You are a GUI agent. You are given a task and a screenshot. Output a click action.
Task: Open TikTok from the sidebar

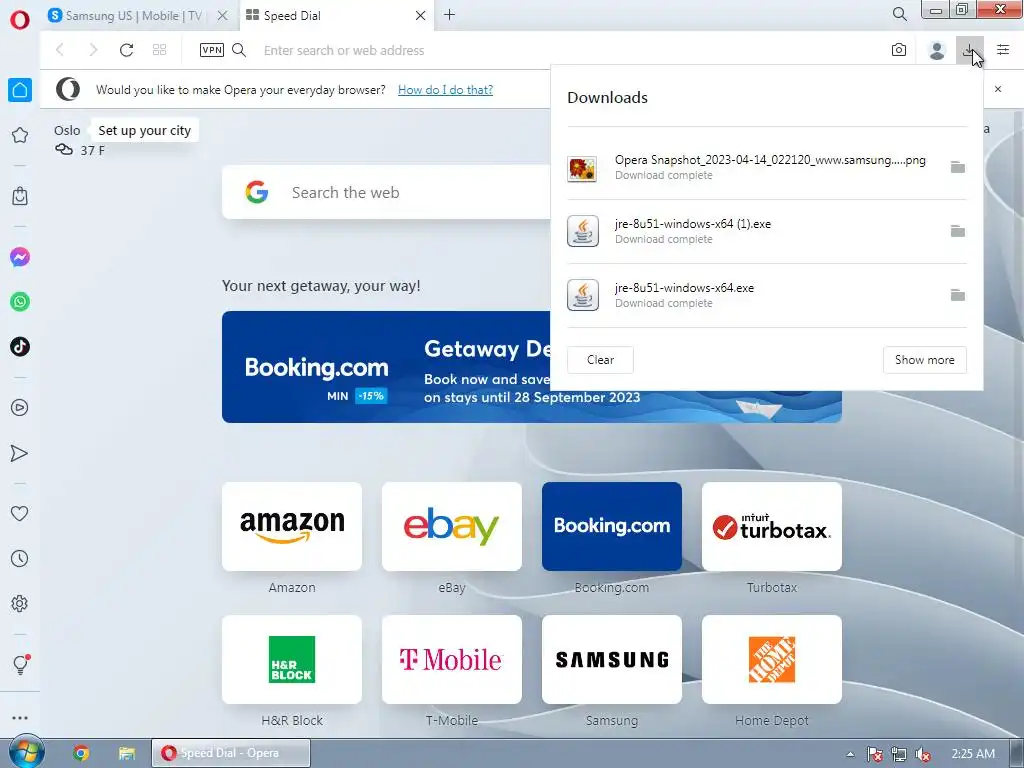[x=20, y=347]
